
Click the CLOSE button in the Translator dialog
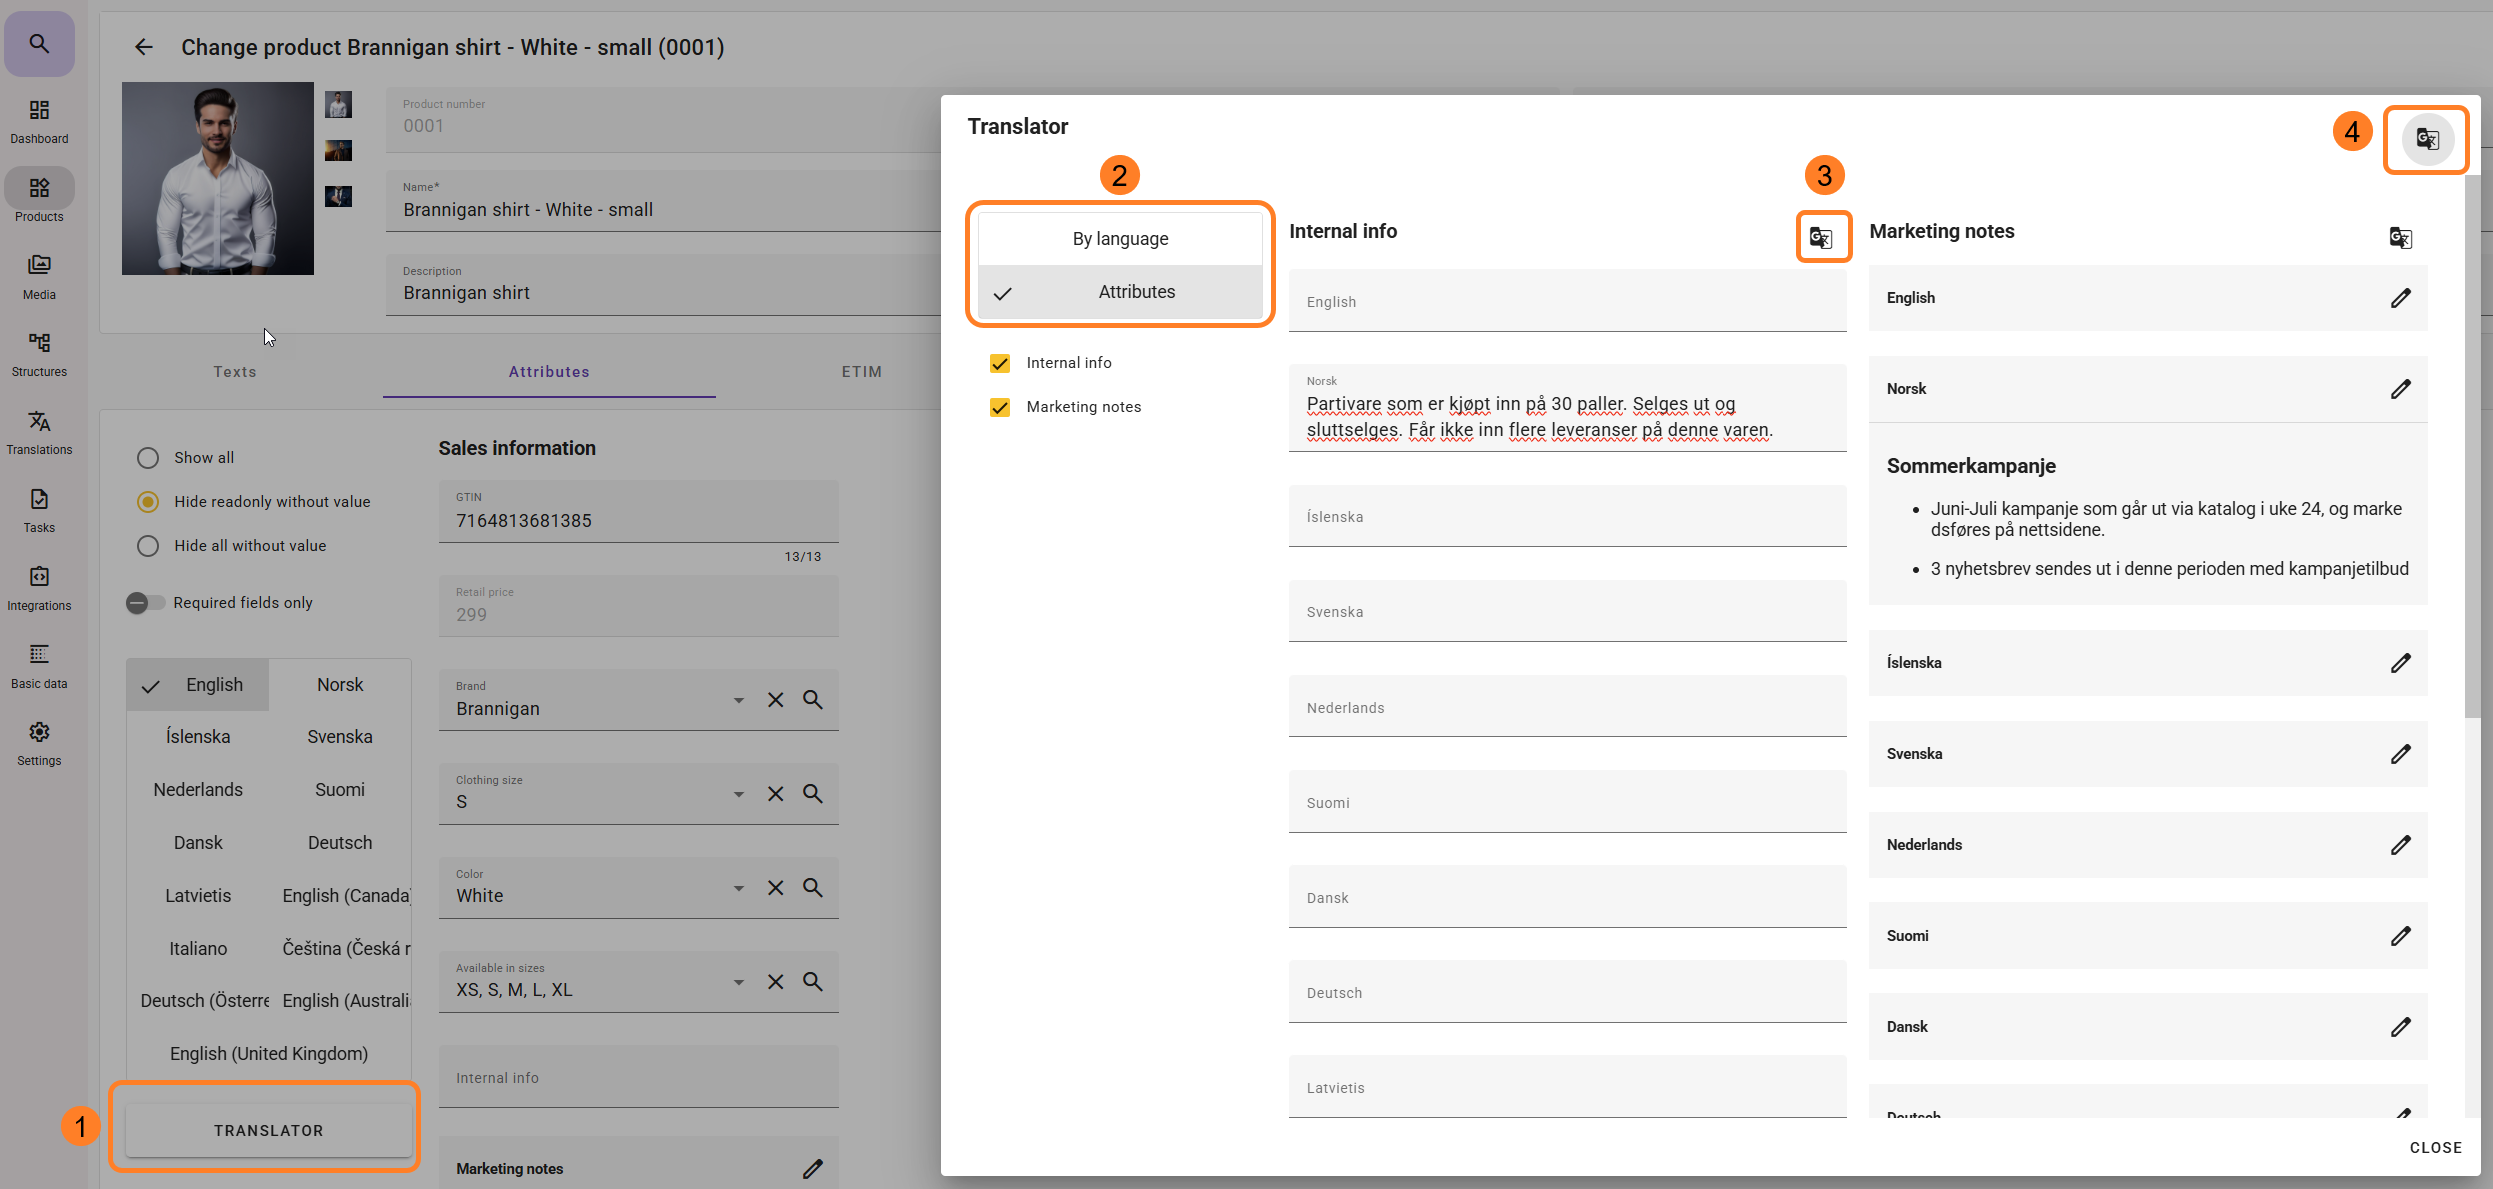(x=2435, y=1148)
